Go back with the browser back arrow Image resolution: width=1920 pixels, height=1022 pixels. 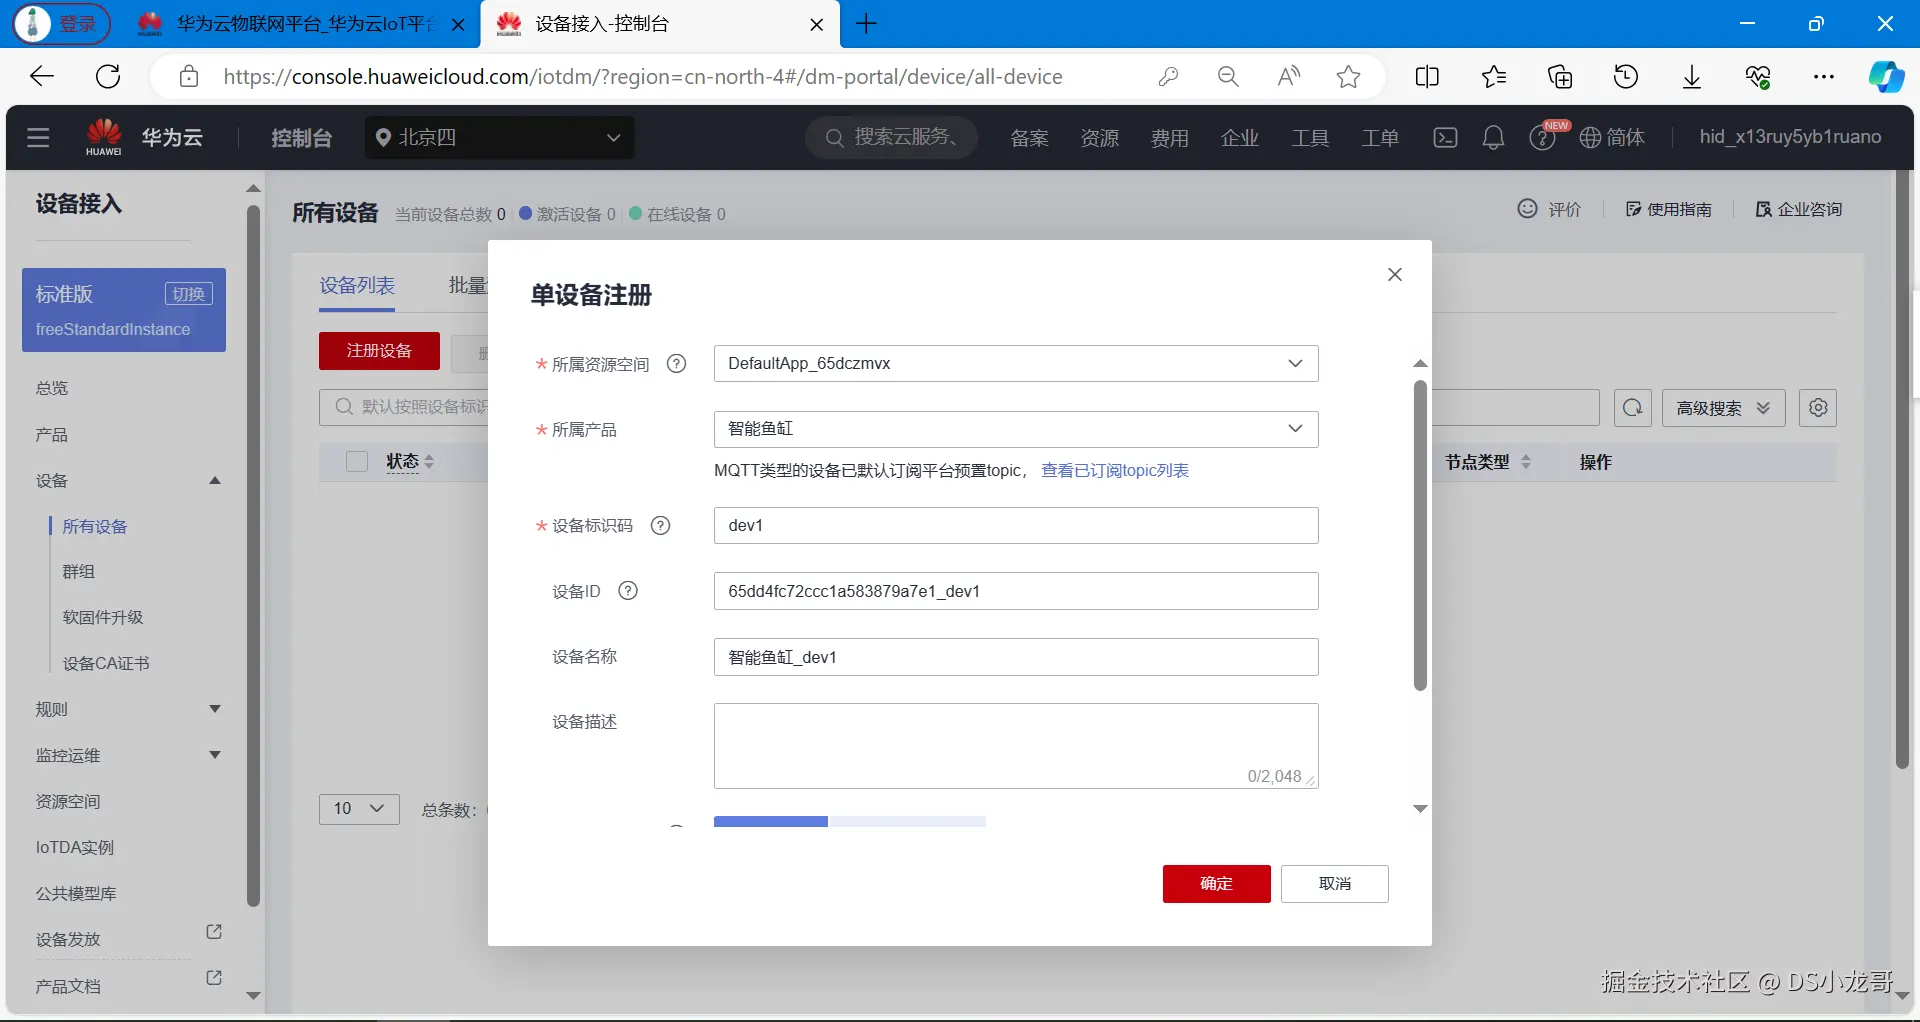[x=42, y=77]
